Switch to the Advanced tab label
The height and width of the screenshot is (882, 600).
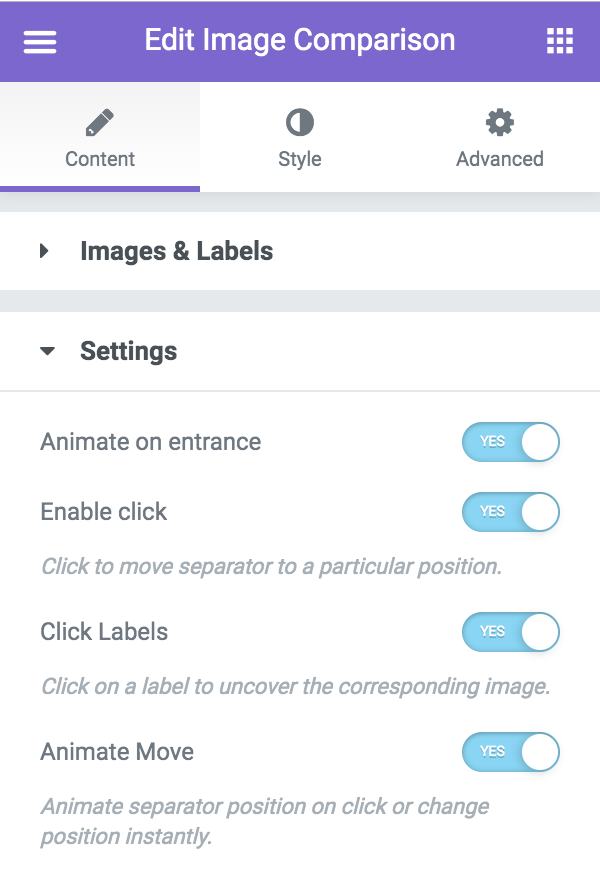(x=500, y=159)
